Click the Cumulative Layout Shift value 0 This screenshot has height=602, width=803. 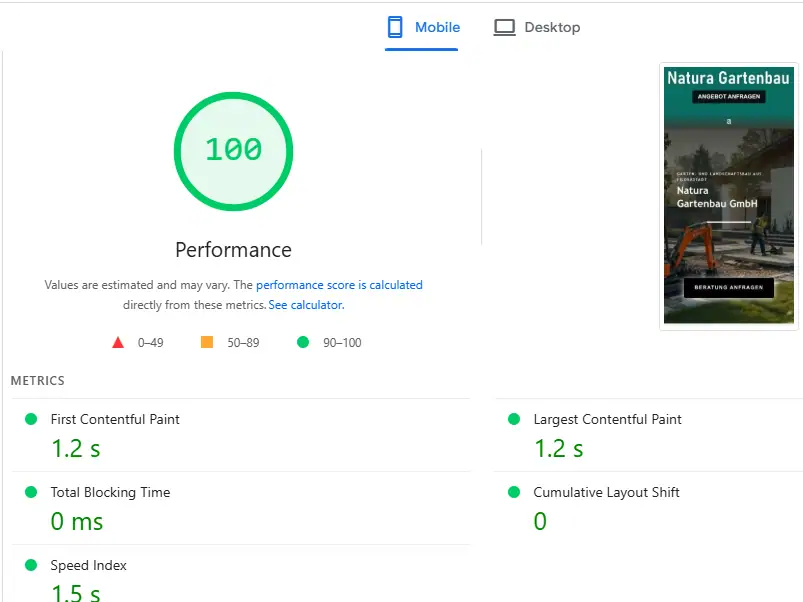point(540,522)
